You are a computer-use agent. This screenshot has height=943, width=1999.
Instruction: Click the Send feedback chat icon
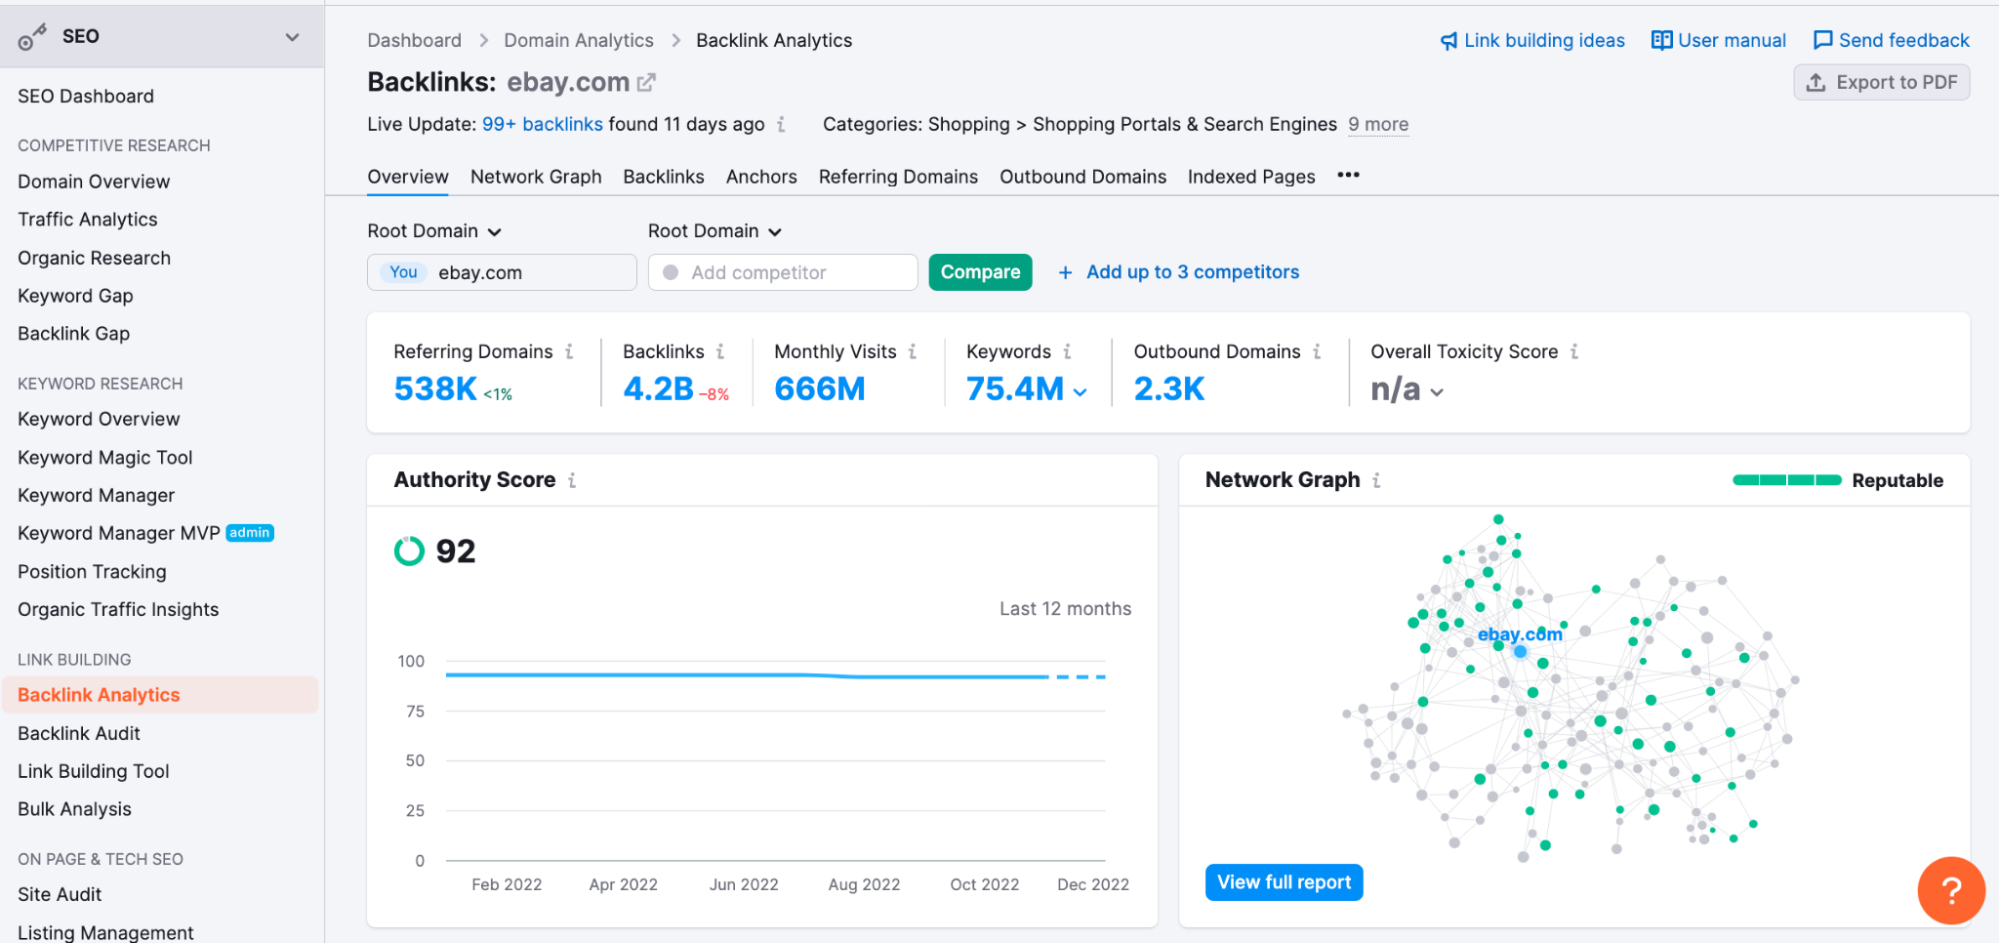point(1822,40)
